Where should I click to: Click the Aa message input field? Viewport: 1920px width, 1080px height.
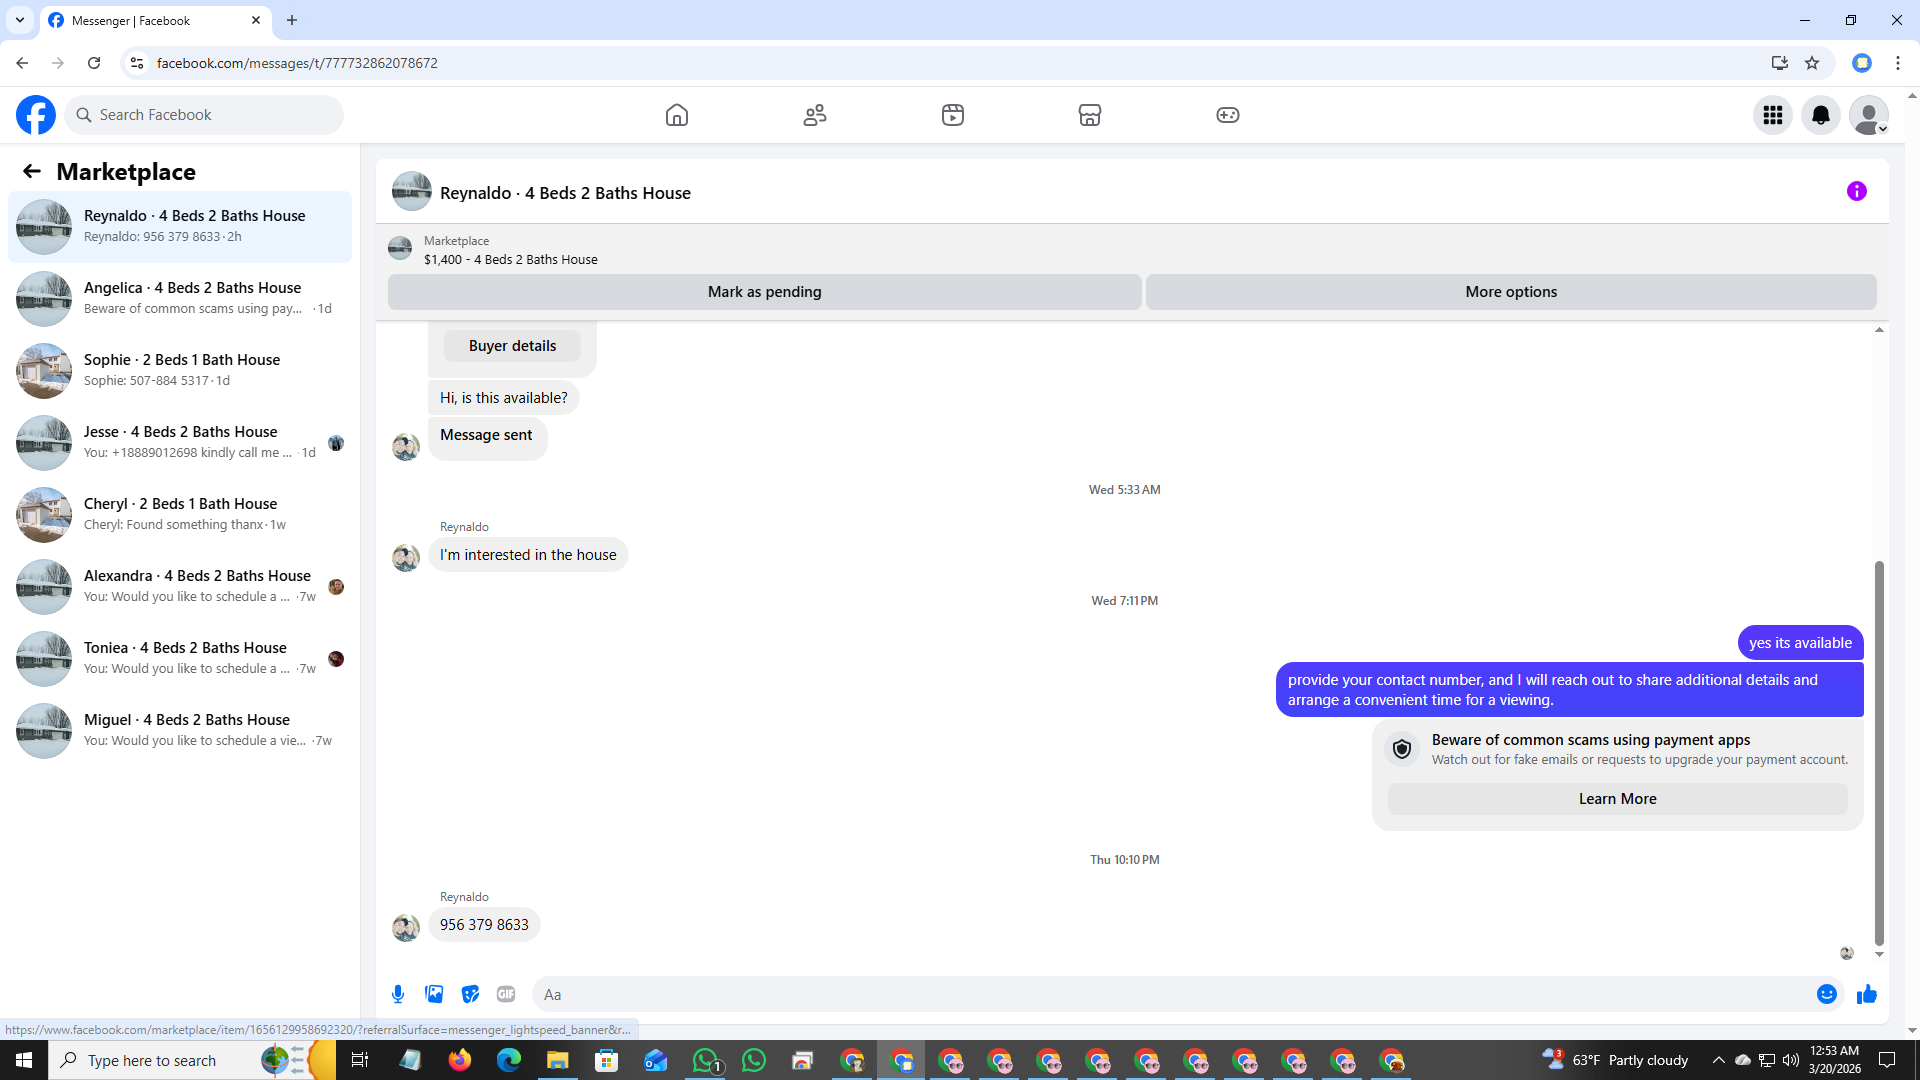[1170, 994]
